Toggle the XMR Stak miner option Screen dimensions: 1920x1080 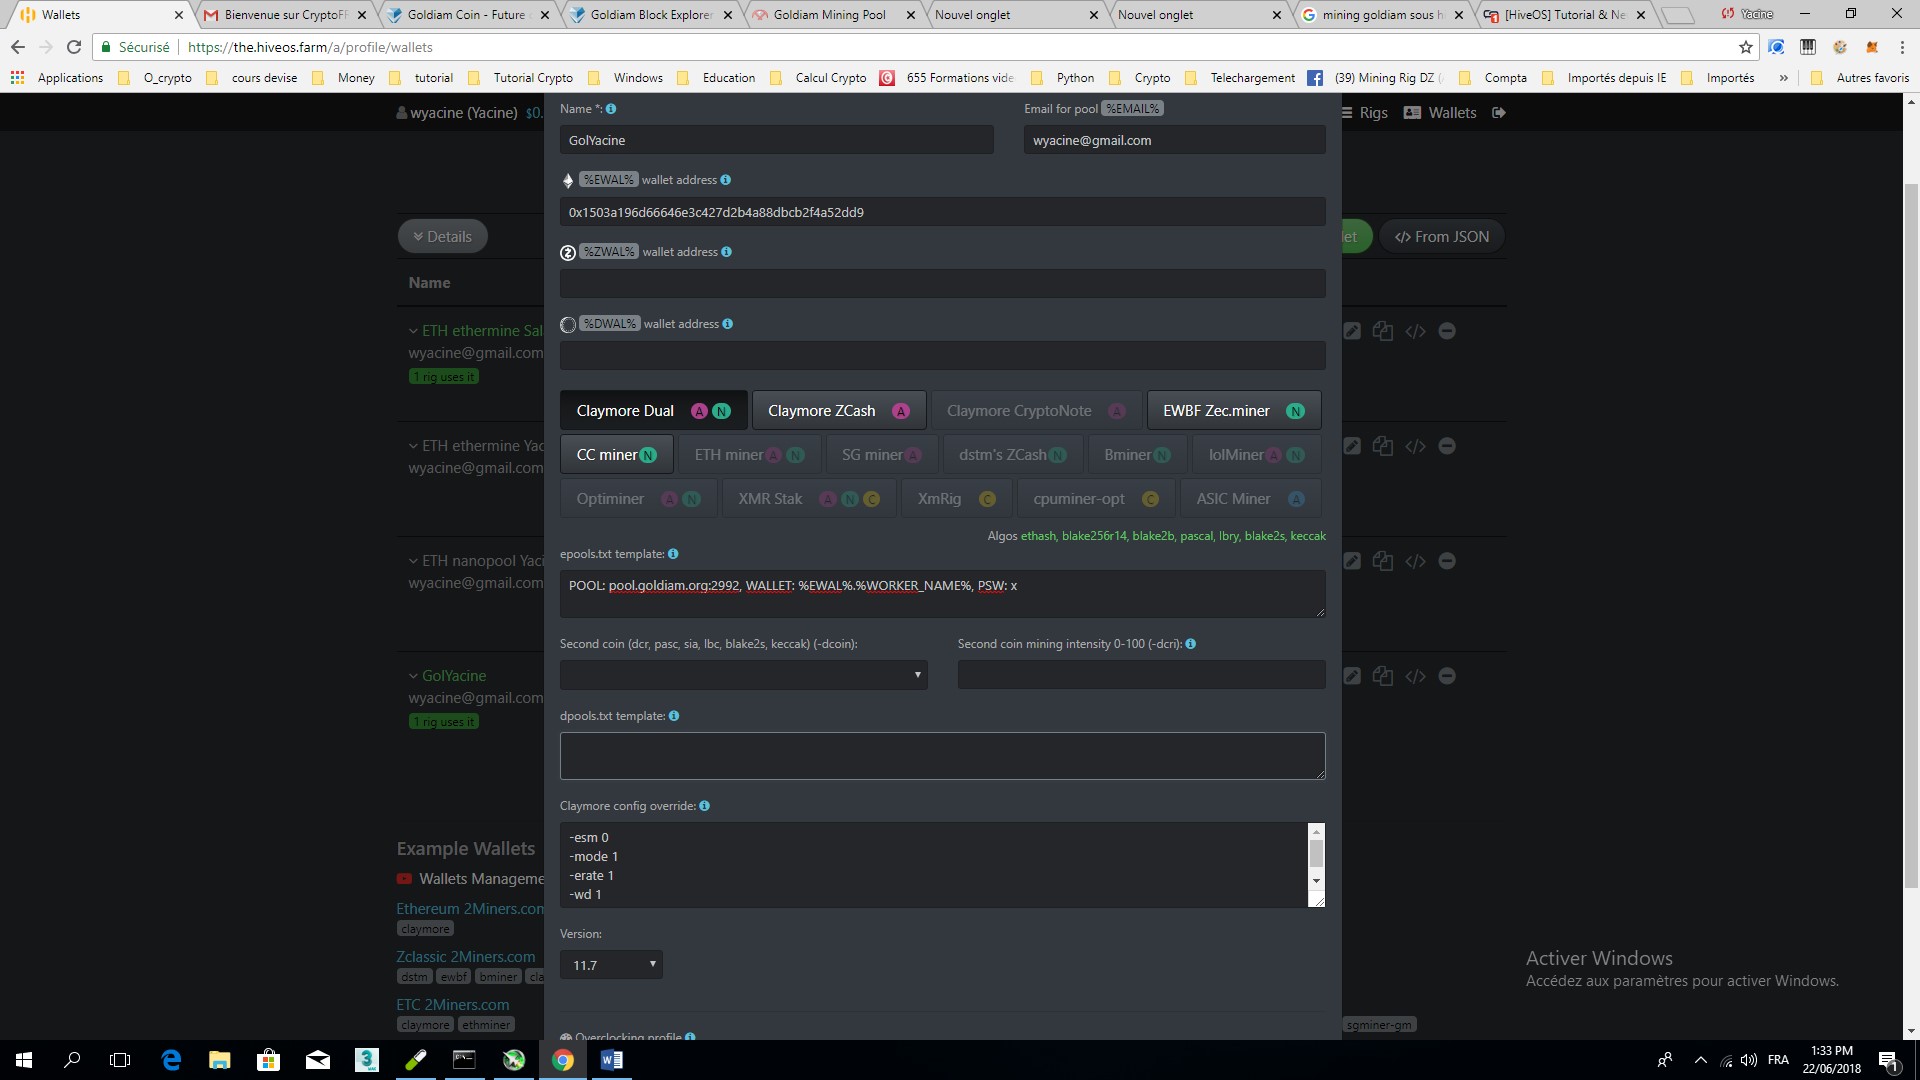tap(809, 499)
